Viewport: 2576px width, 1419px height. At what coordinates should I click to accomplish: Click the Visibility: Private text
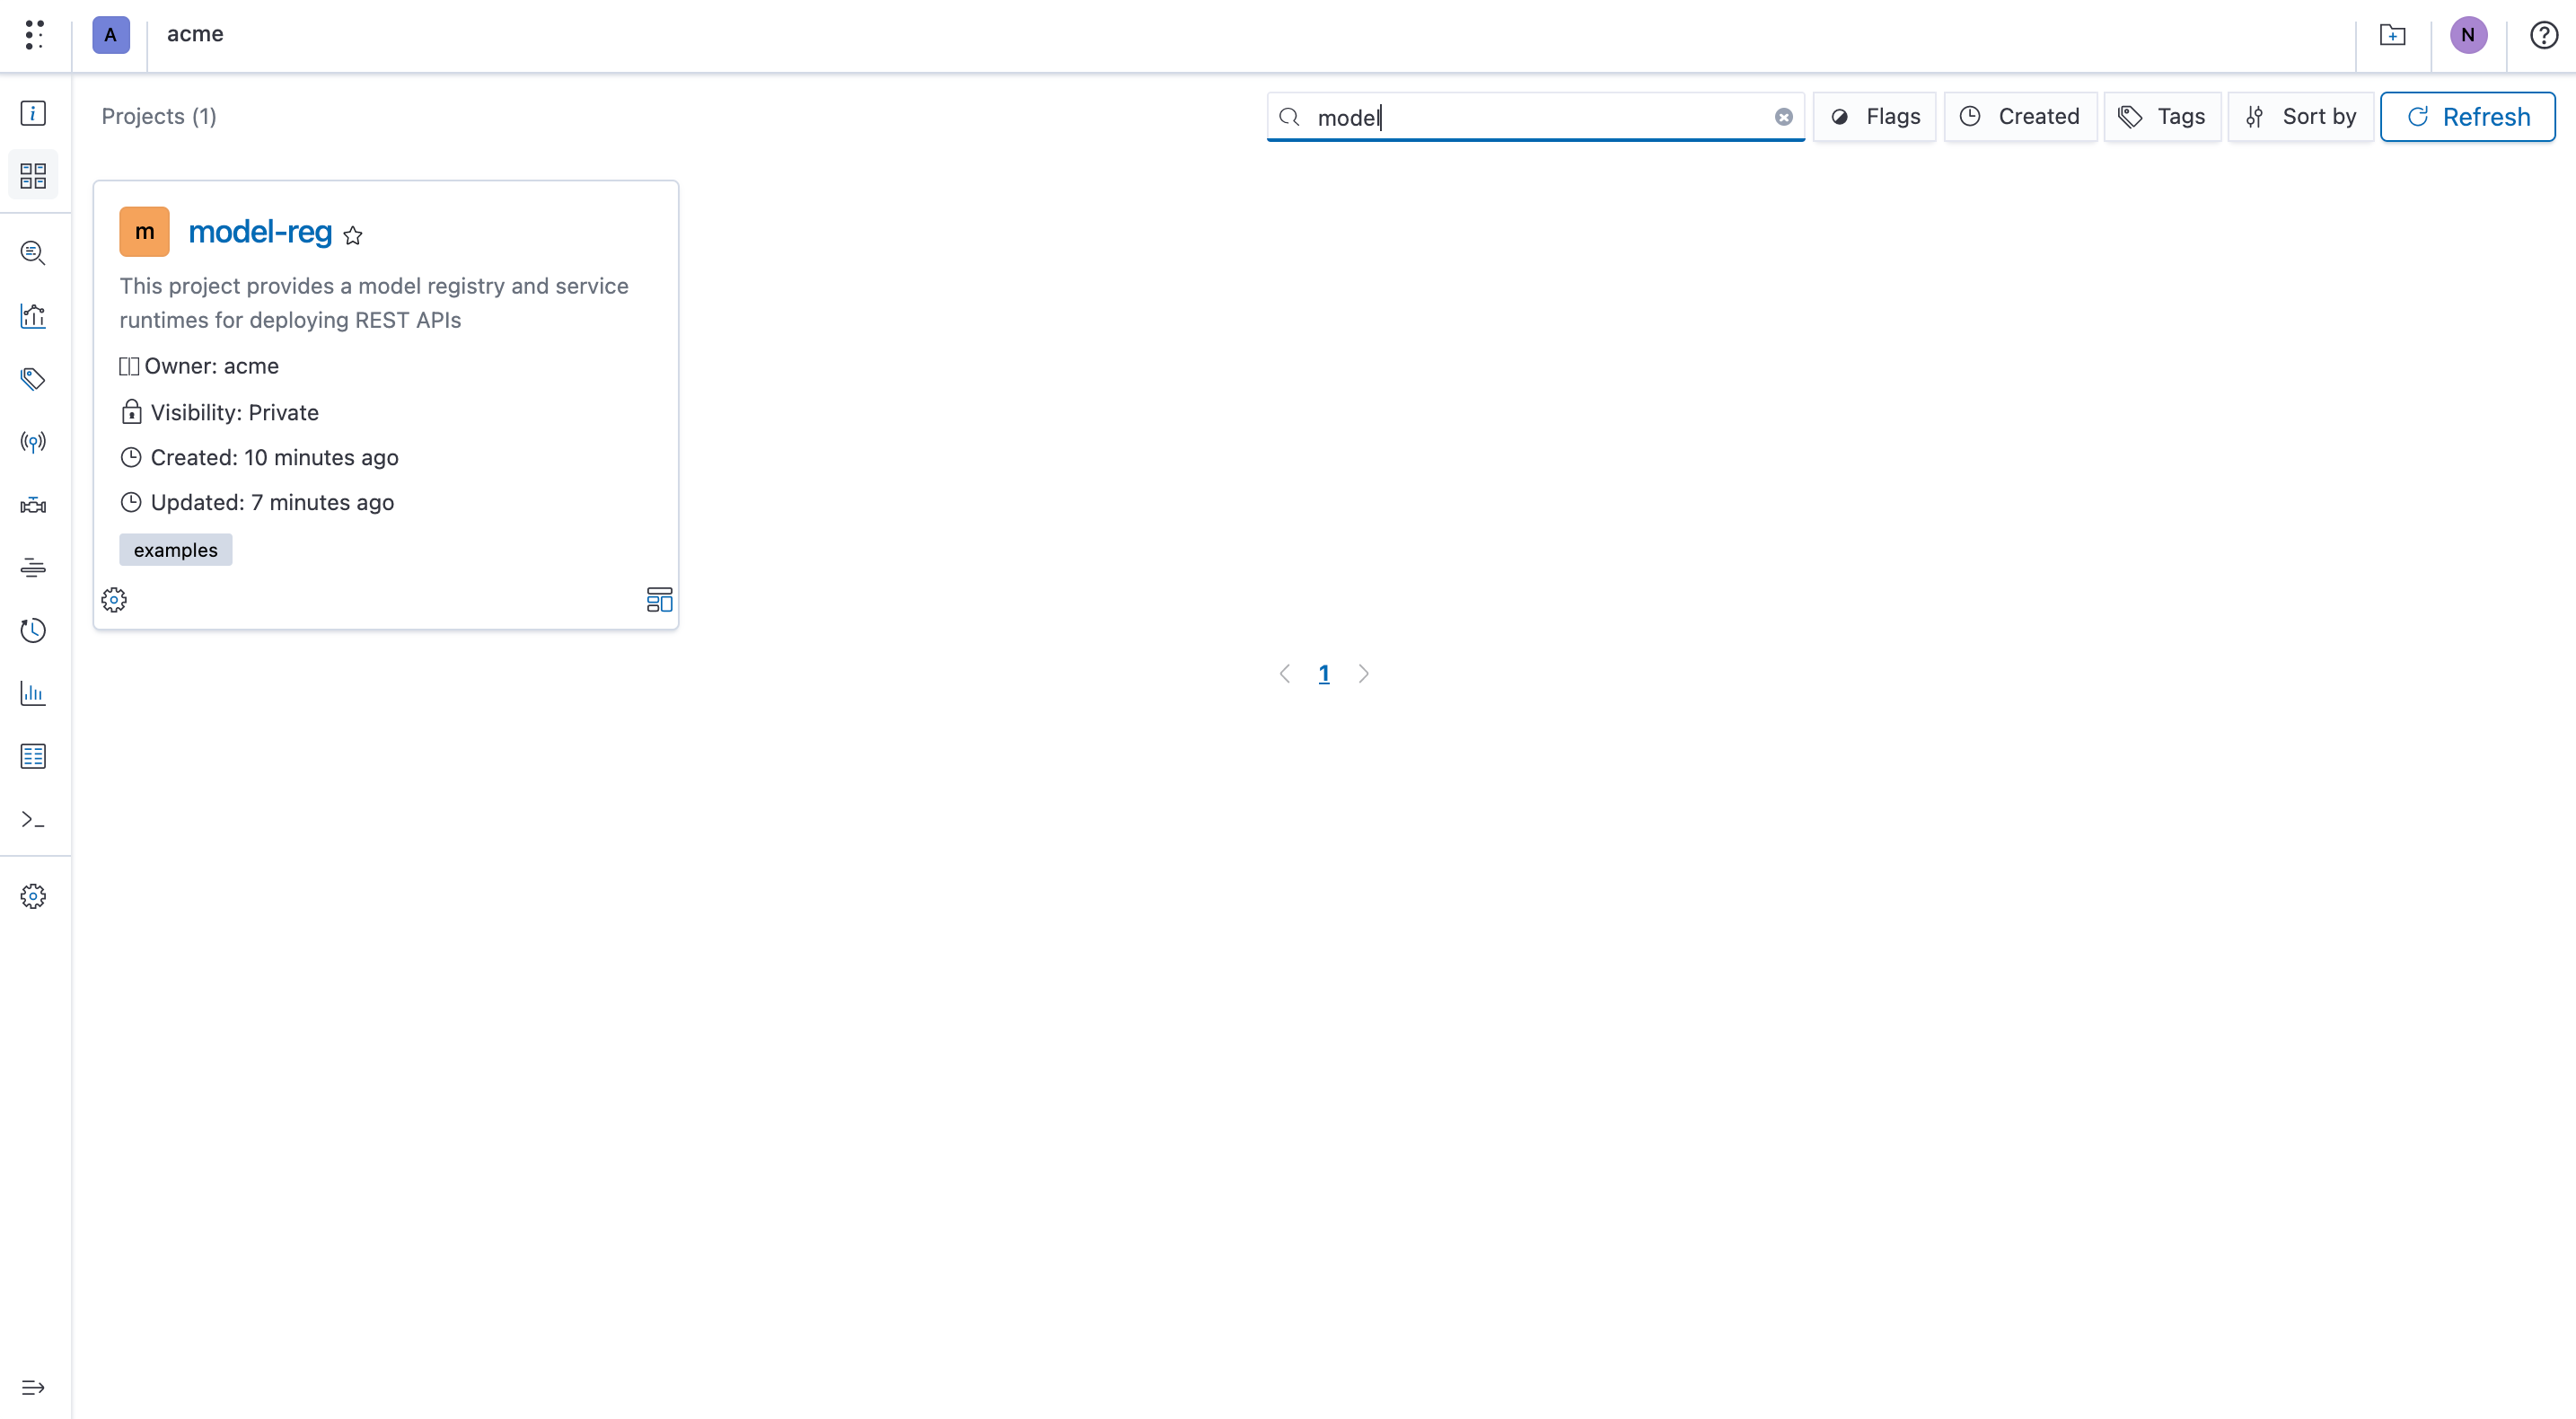234,412
